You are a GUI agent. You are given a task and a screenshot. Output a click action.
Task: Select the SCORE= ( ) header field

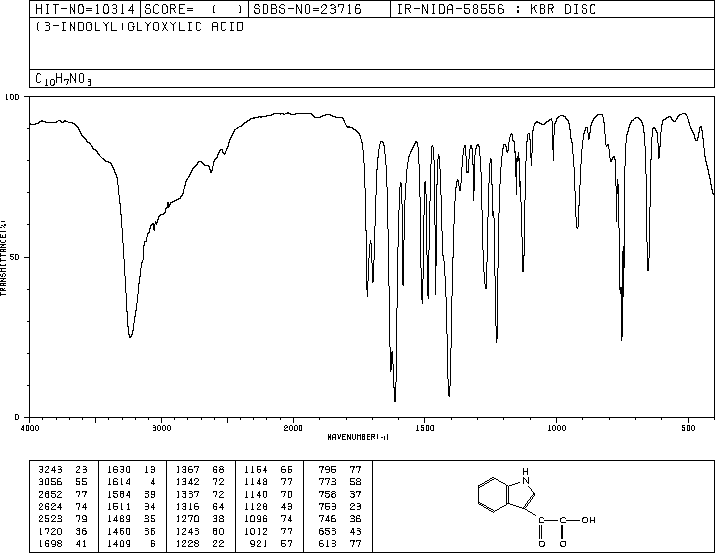[x=194, y=9]
